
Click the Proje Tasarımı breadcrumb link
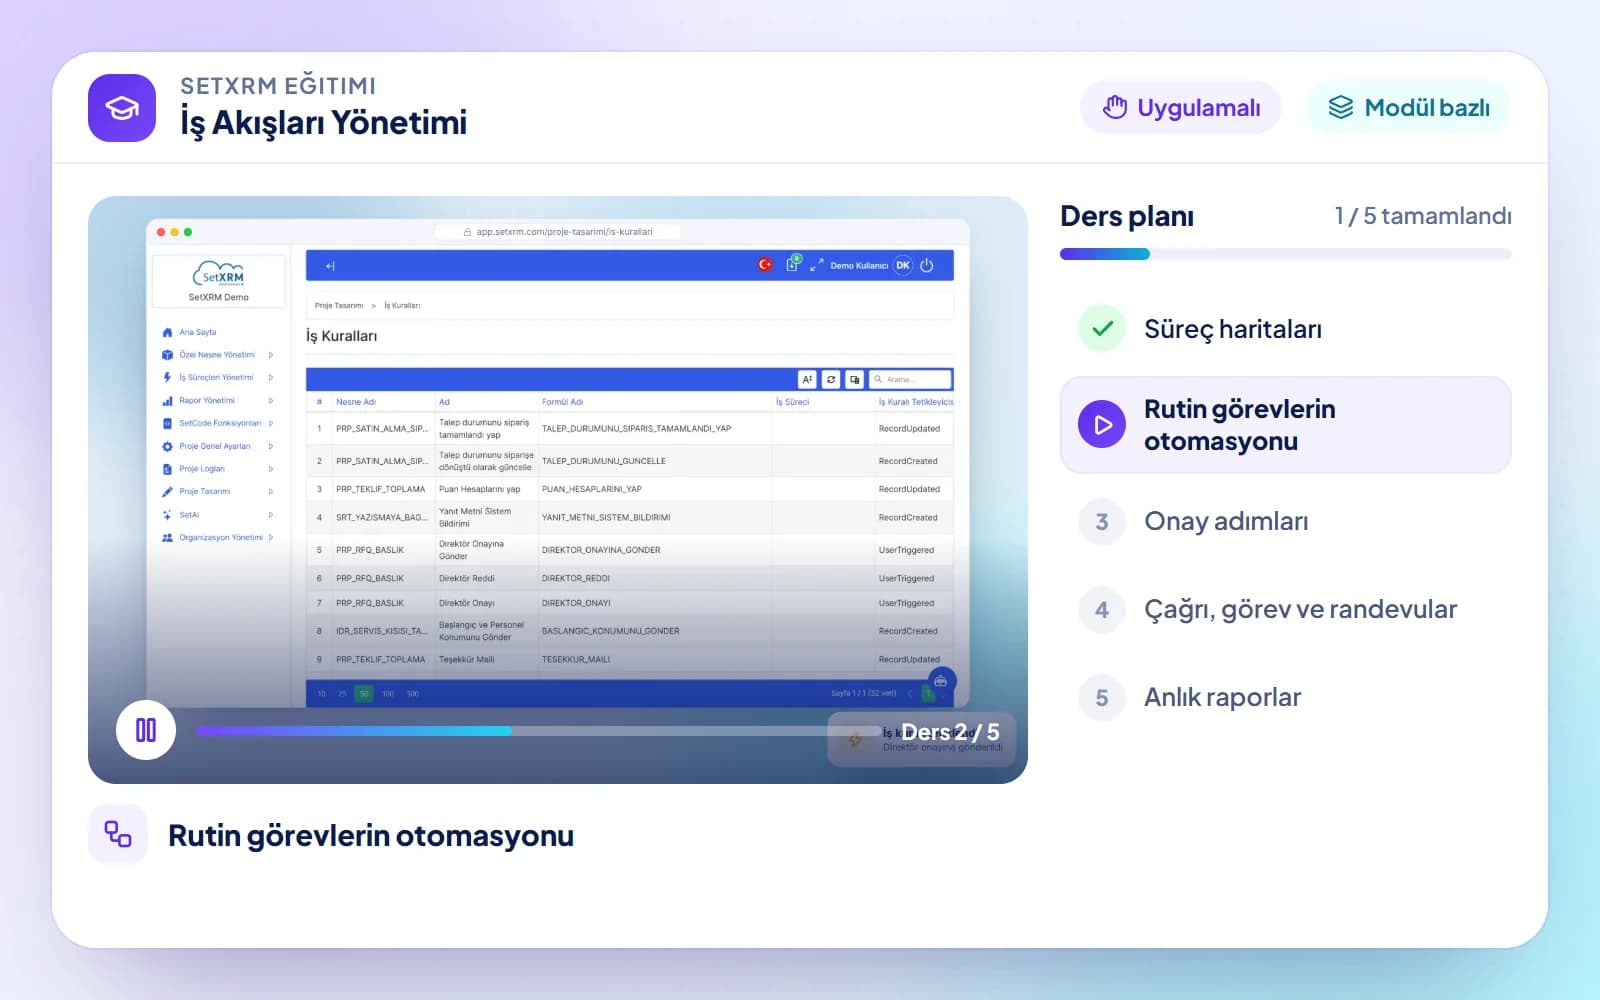(339, 306)
